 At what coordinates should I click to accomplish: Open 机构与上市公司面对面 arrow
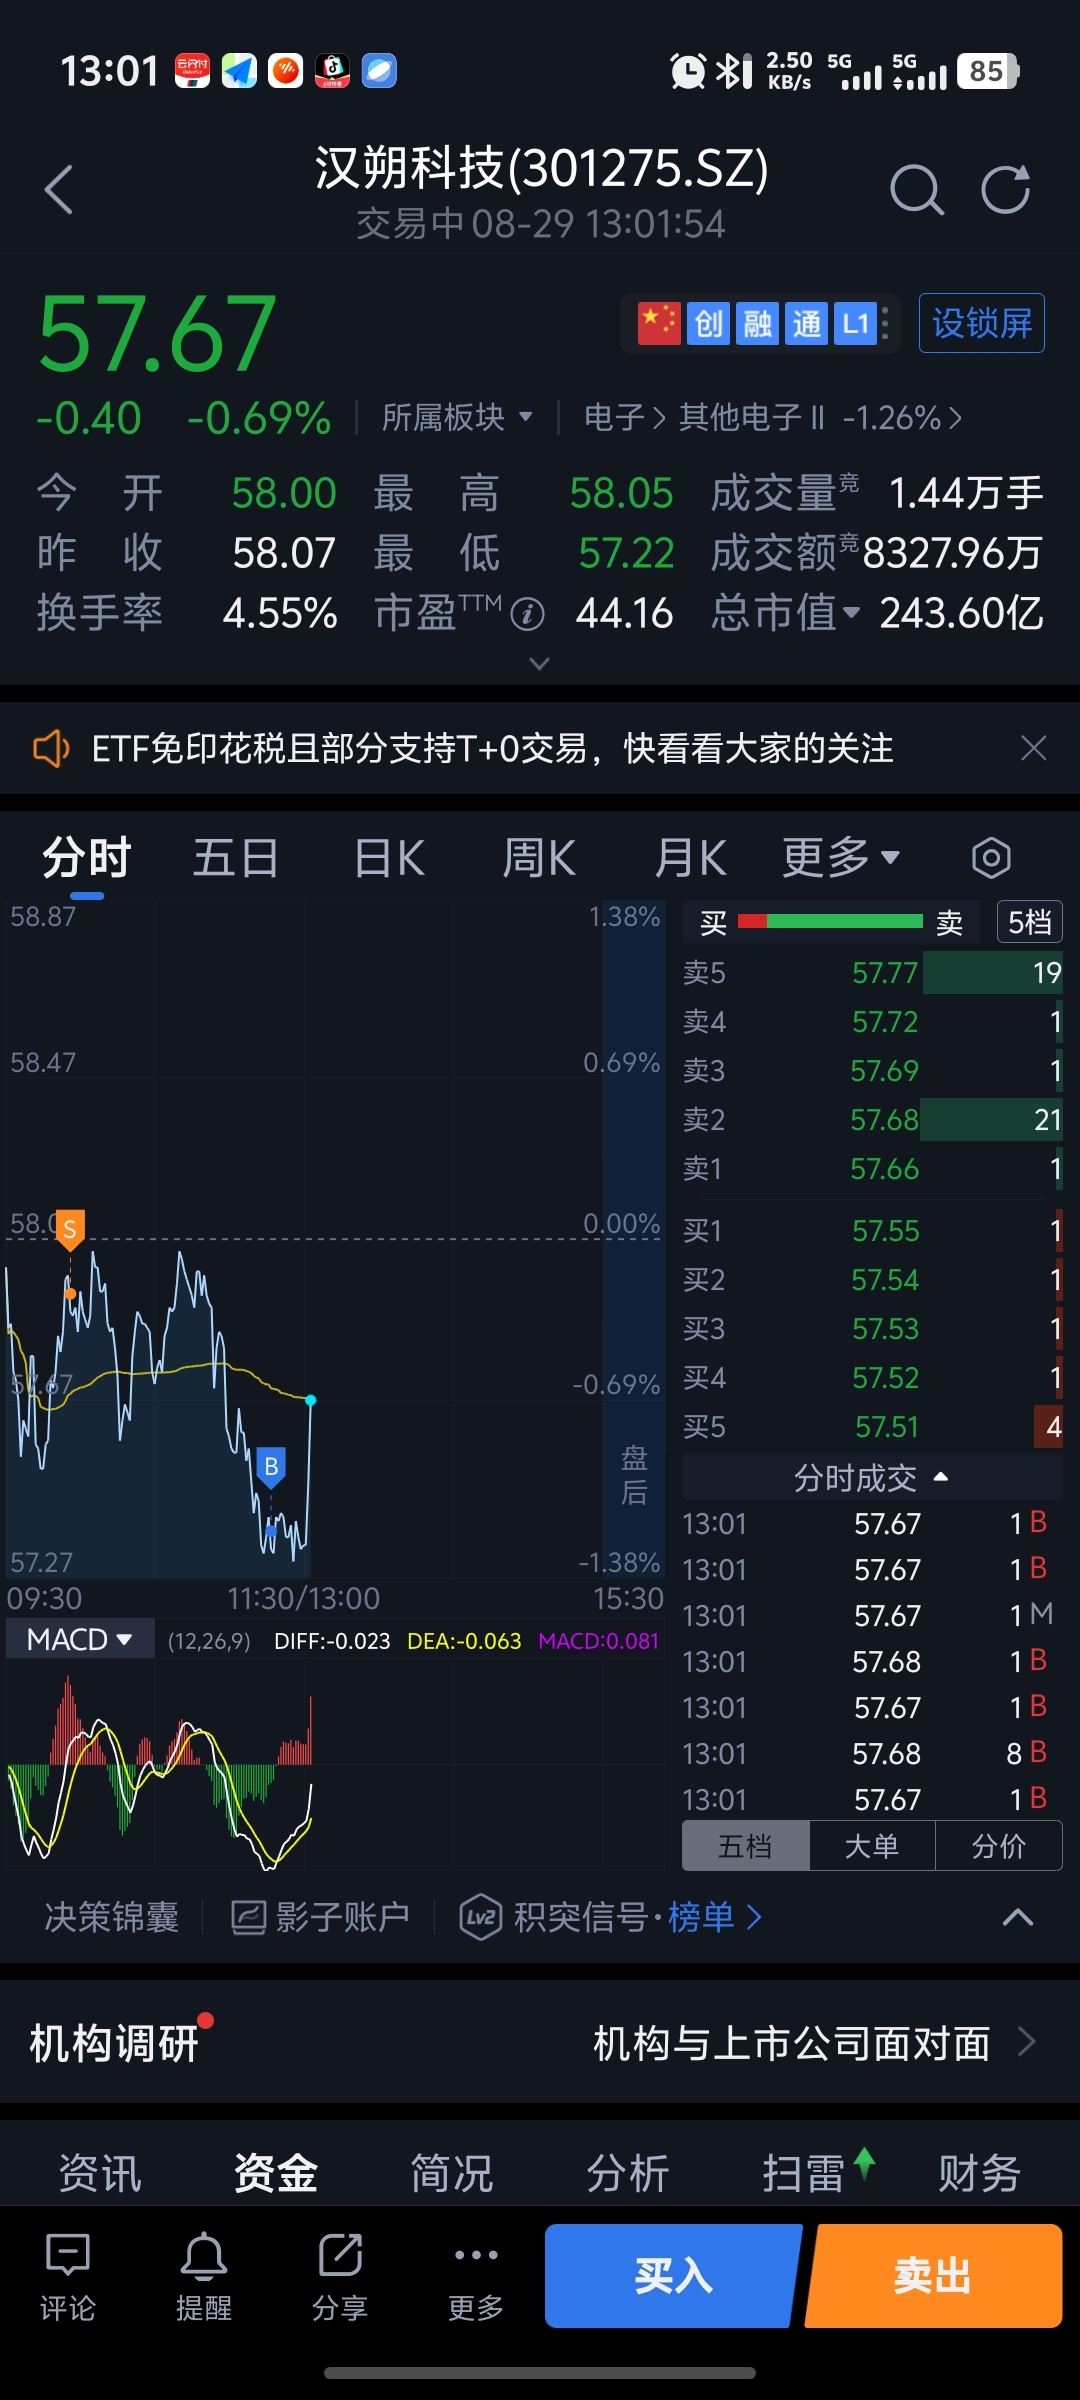coord(1026,2041)
